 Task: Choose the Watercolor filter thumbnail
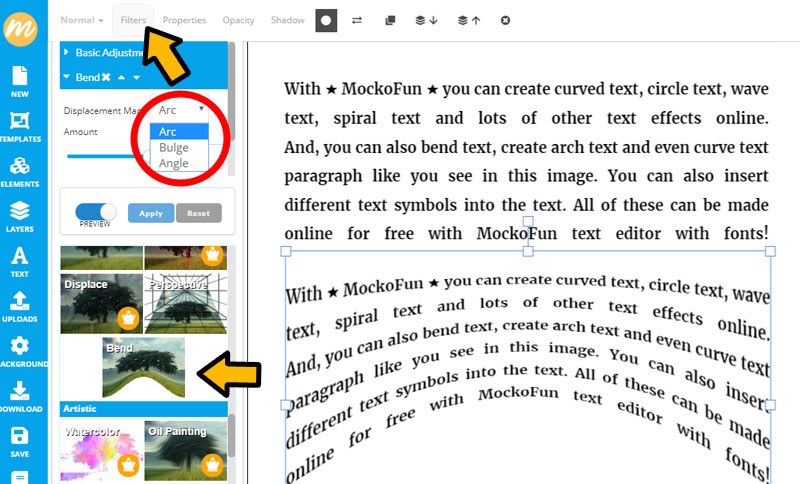point(101,451)
